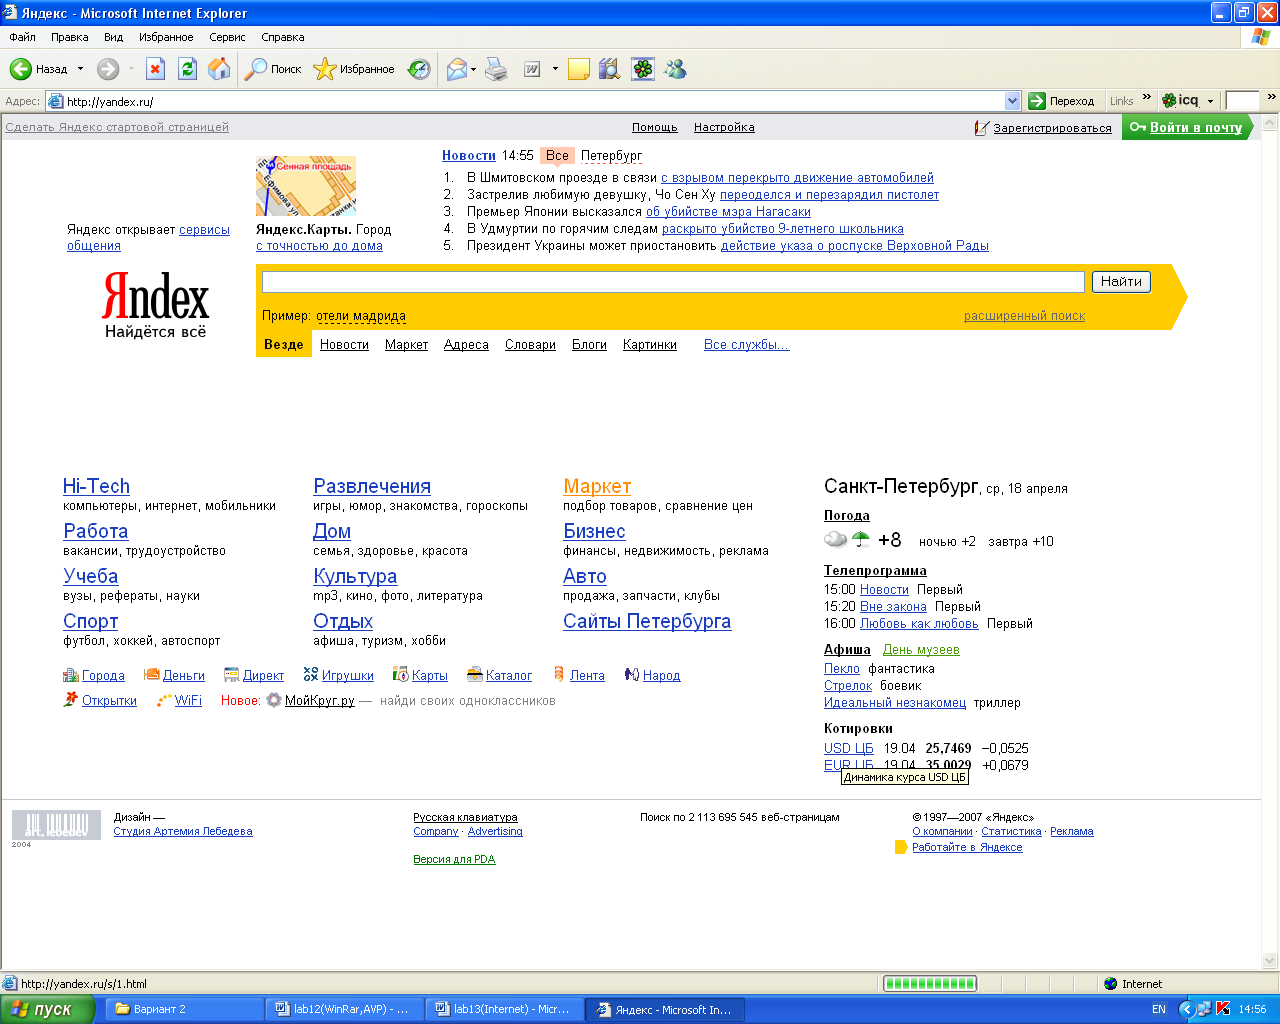Click the Переход go button
Screen dimensions: 1280x1024
click(1062, 101)
